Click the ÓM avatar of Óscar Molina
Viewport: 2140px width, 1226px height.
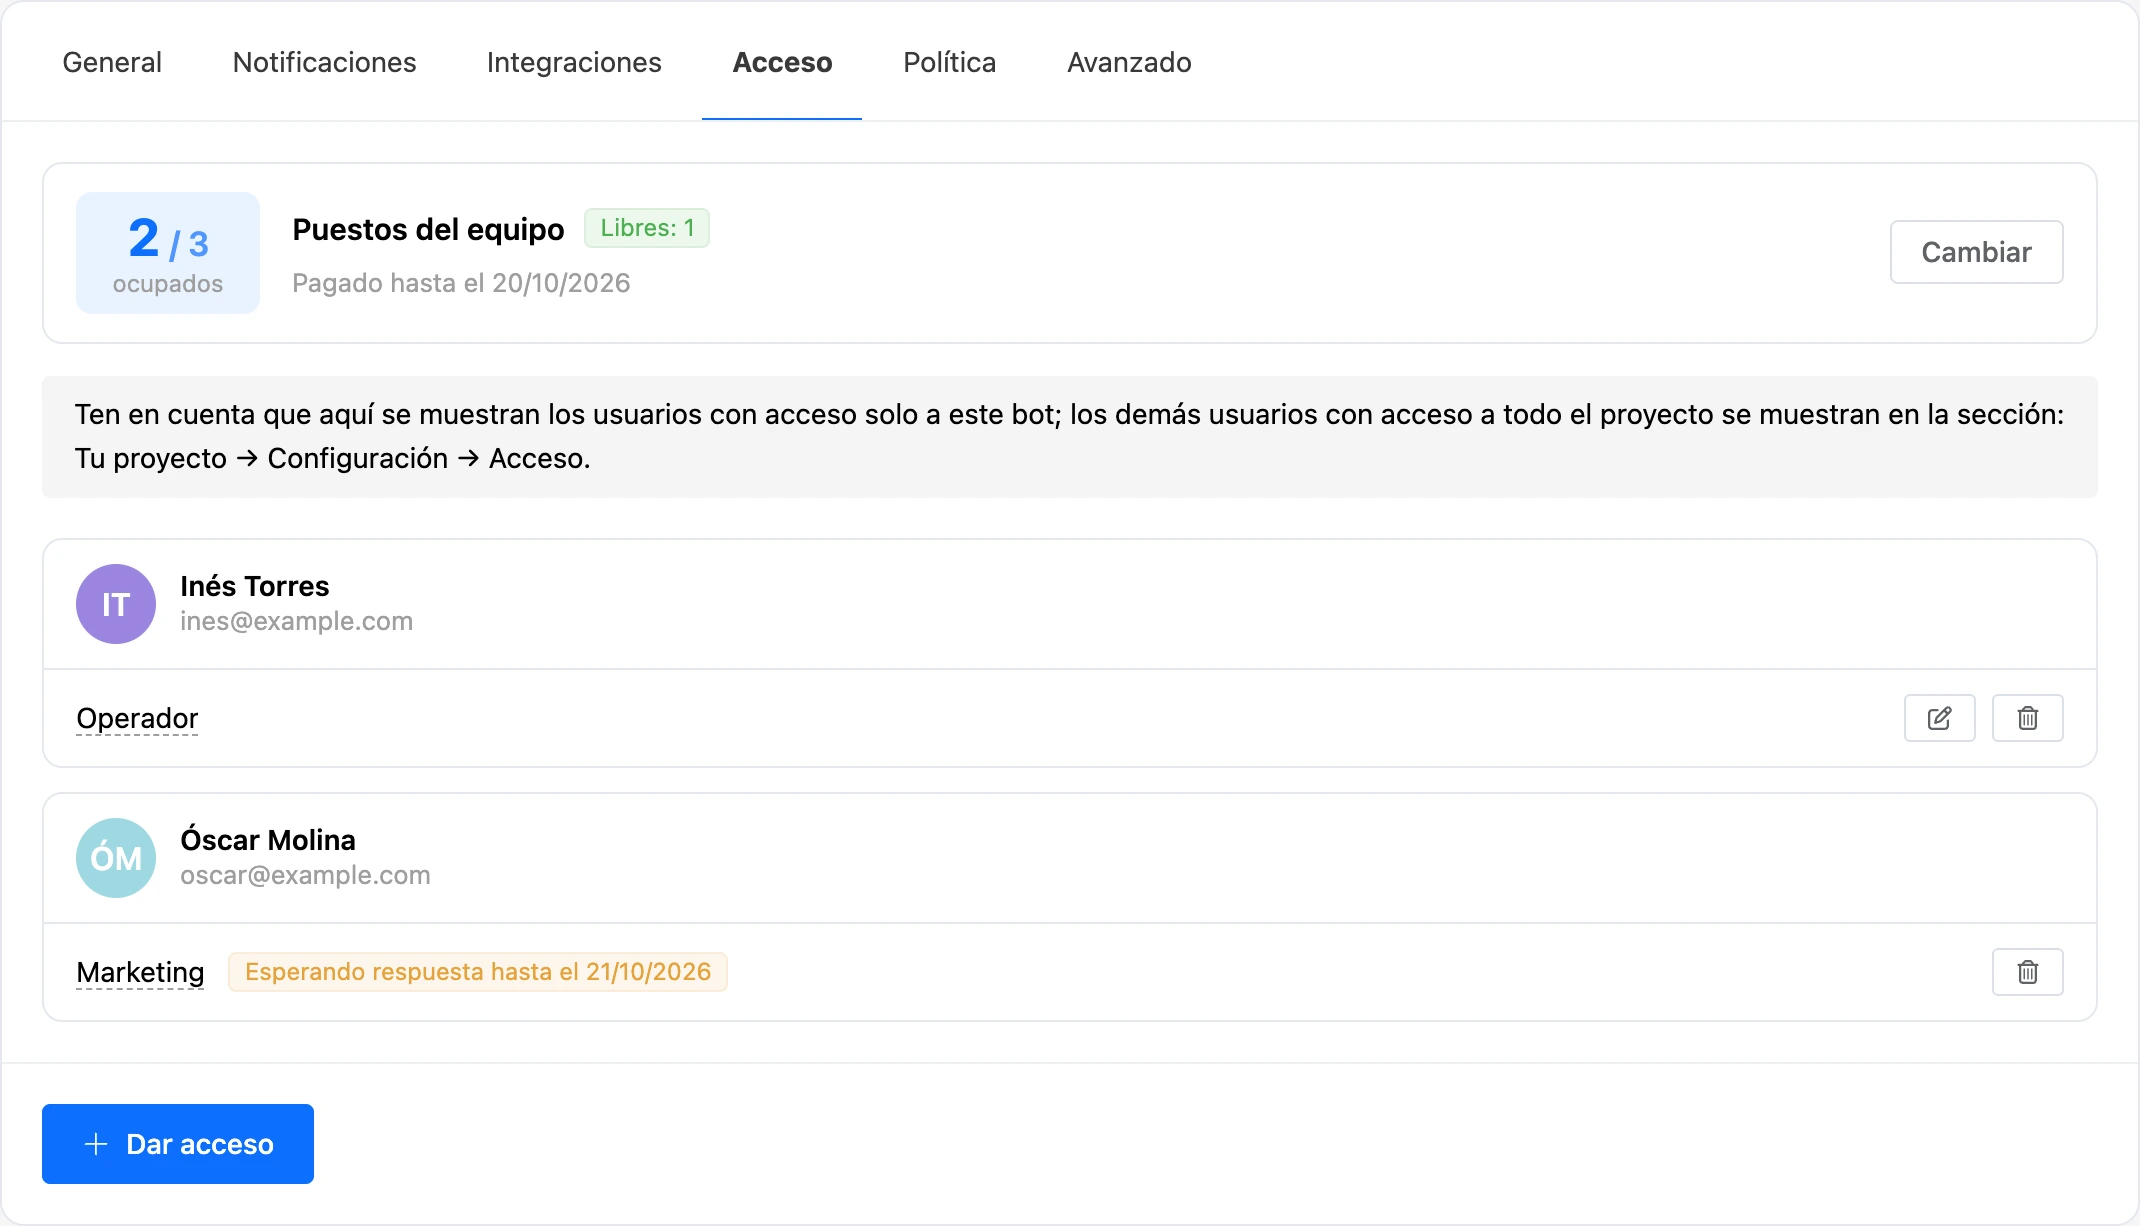[x=116, y=858]
